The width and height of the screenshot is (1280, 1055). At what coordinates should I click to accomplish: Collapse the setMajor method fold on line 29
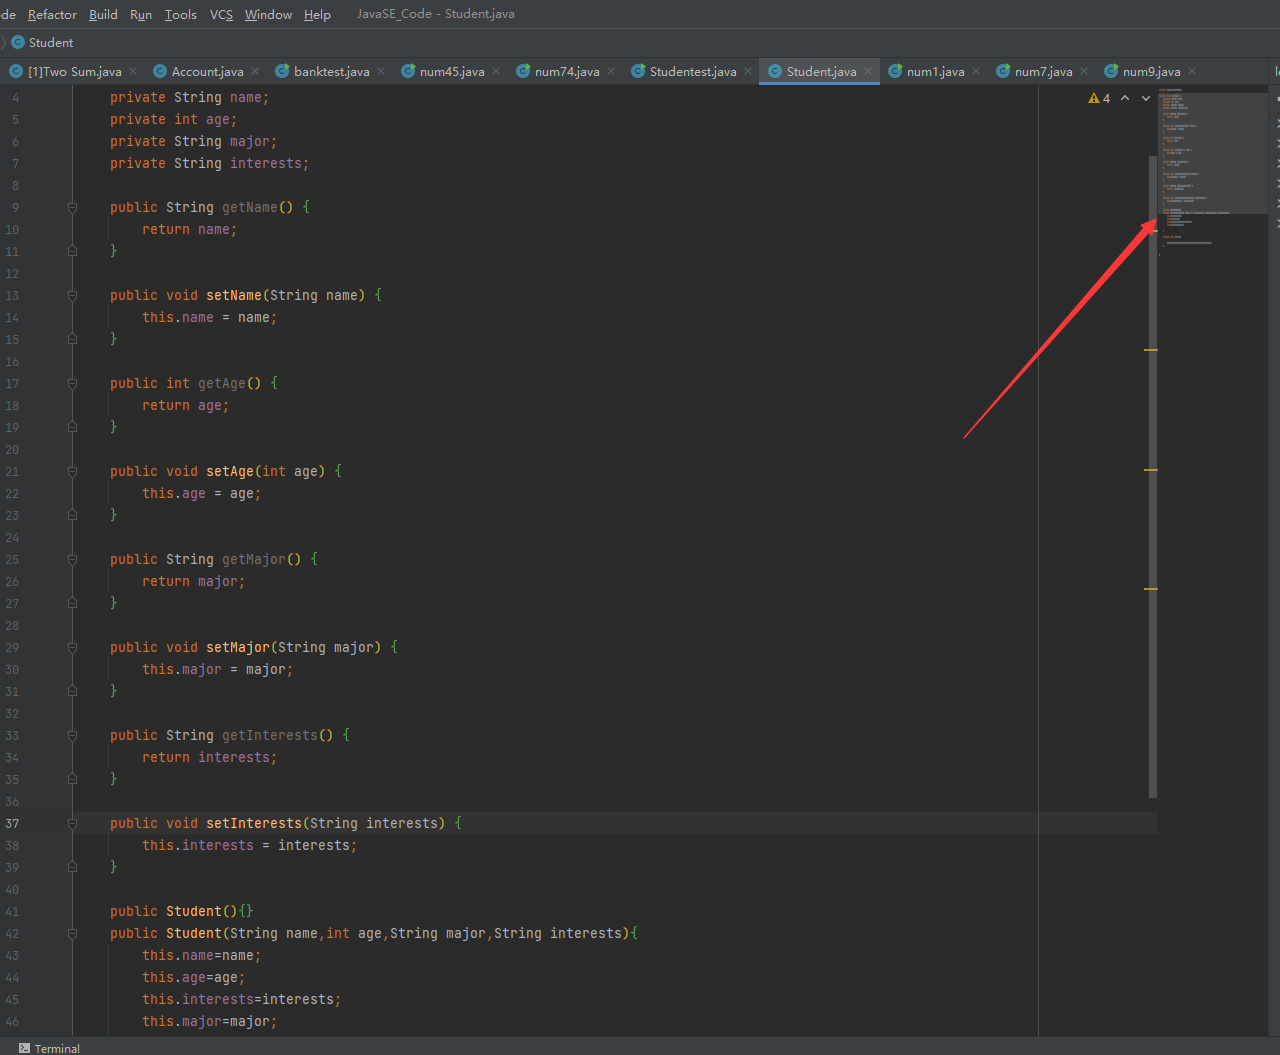tap(72, 648)
